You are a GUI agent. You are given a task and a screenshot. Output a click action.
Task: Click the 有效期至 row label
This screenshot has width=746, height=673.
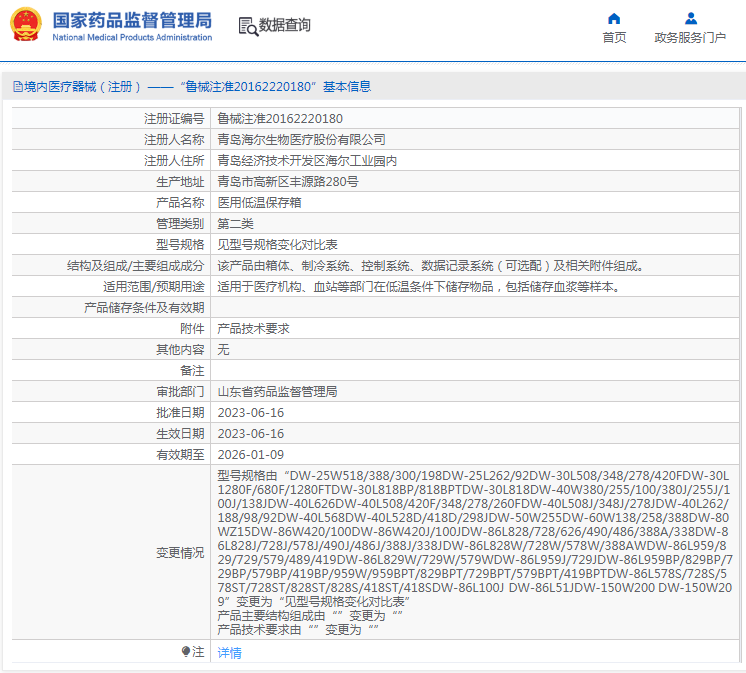[180, 455]
